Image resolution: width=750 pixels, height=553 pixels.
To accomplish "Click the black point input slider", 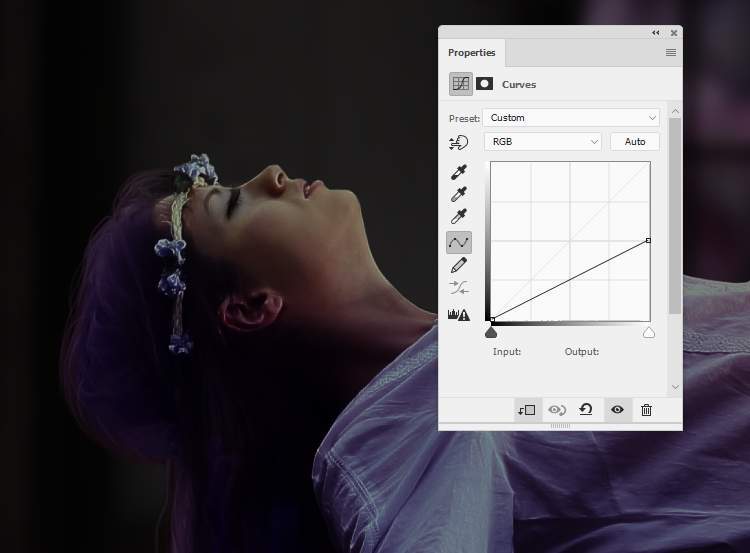I will tap(491, 332).
